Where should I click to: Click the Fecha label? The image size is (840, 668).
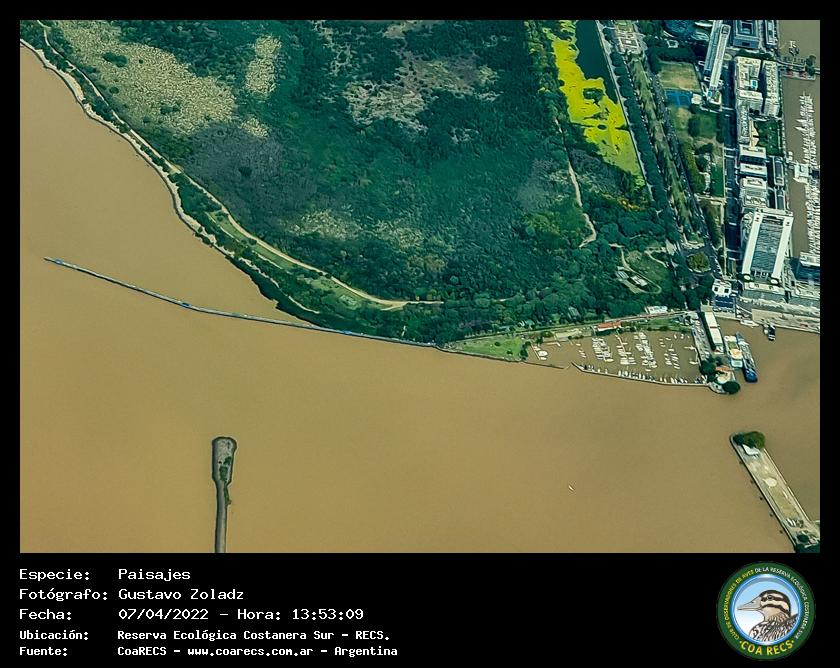[46, 614]
